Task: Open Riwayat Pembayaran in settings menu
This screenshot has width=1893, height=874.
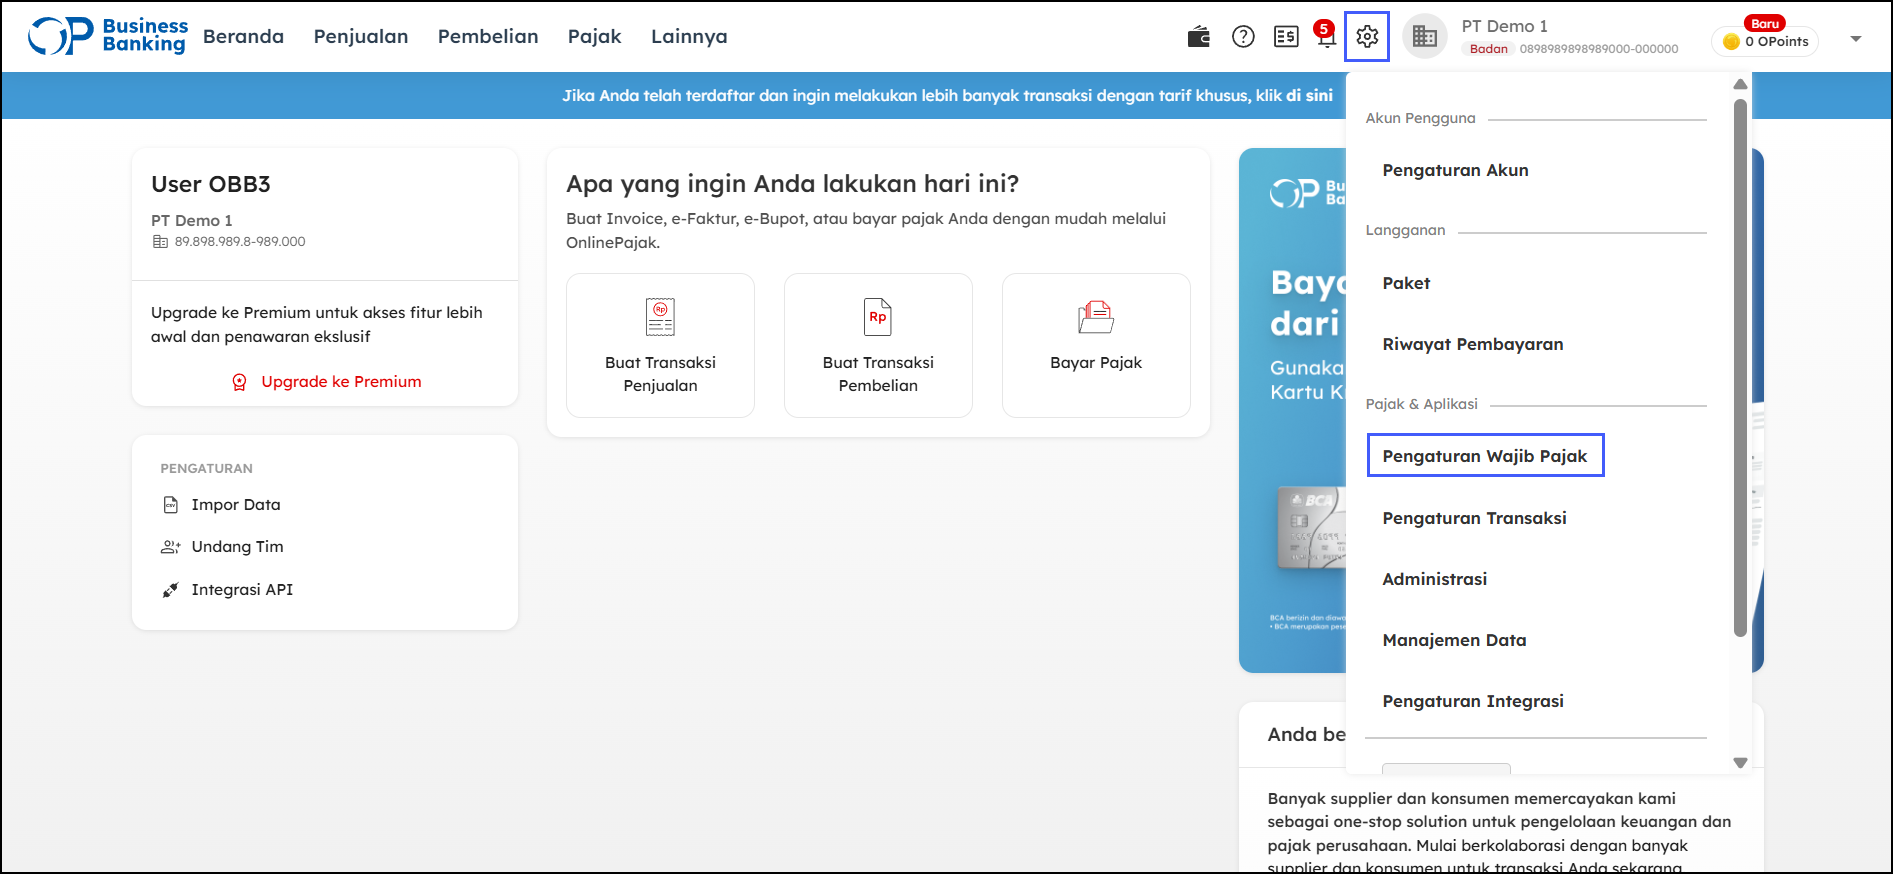Action: (x=1472, y=344)
